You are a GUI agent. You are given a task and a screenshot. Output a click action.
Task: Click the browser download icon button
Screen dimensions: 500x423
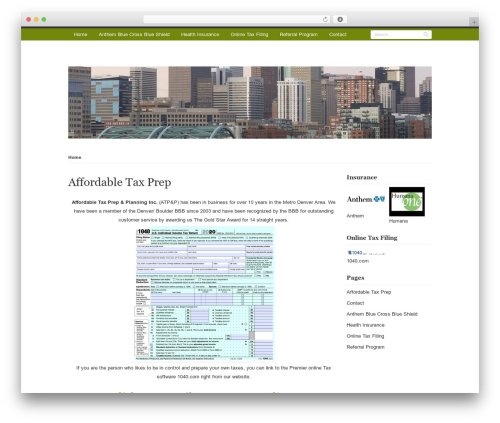pyautogui.click(x=340, y=20)
